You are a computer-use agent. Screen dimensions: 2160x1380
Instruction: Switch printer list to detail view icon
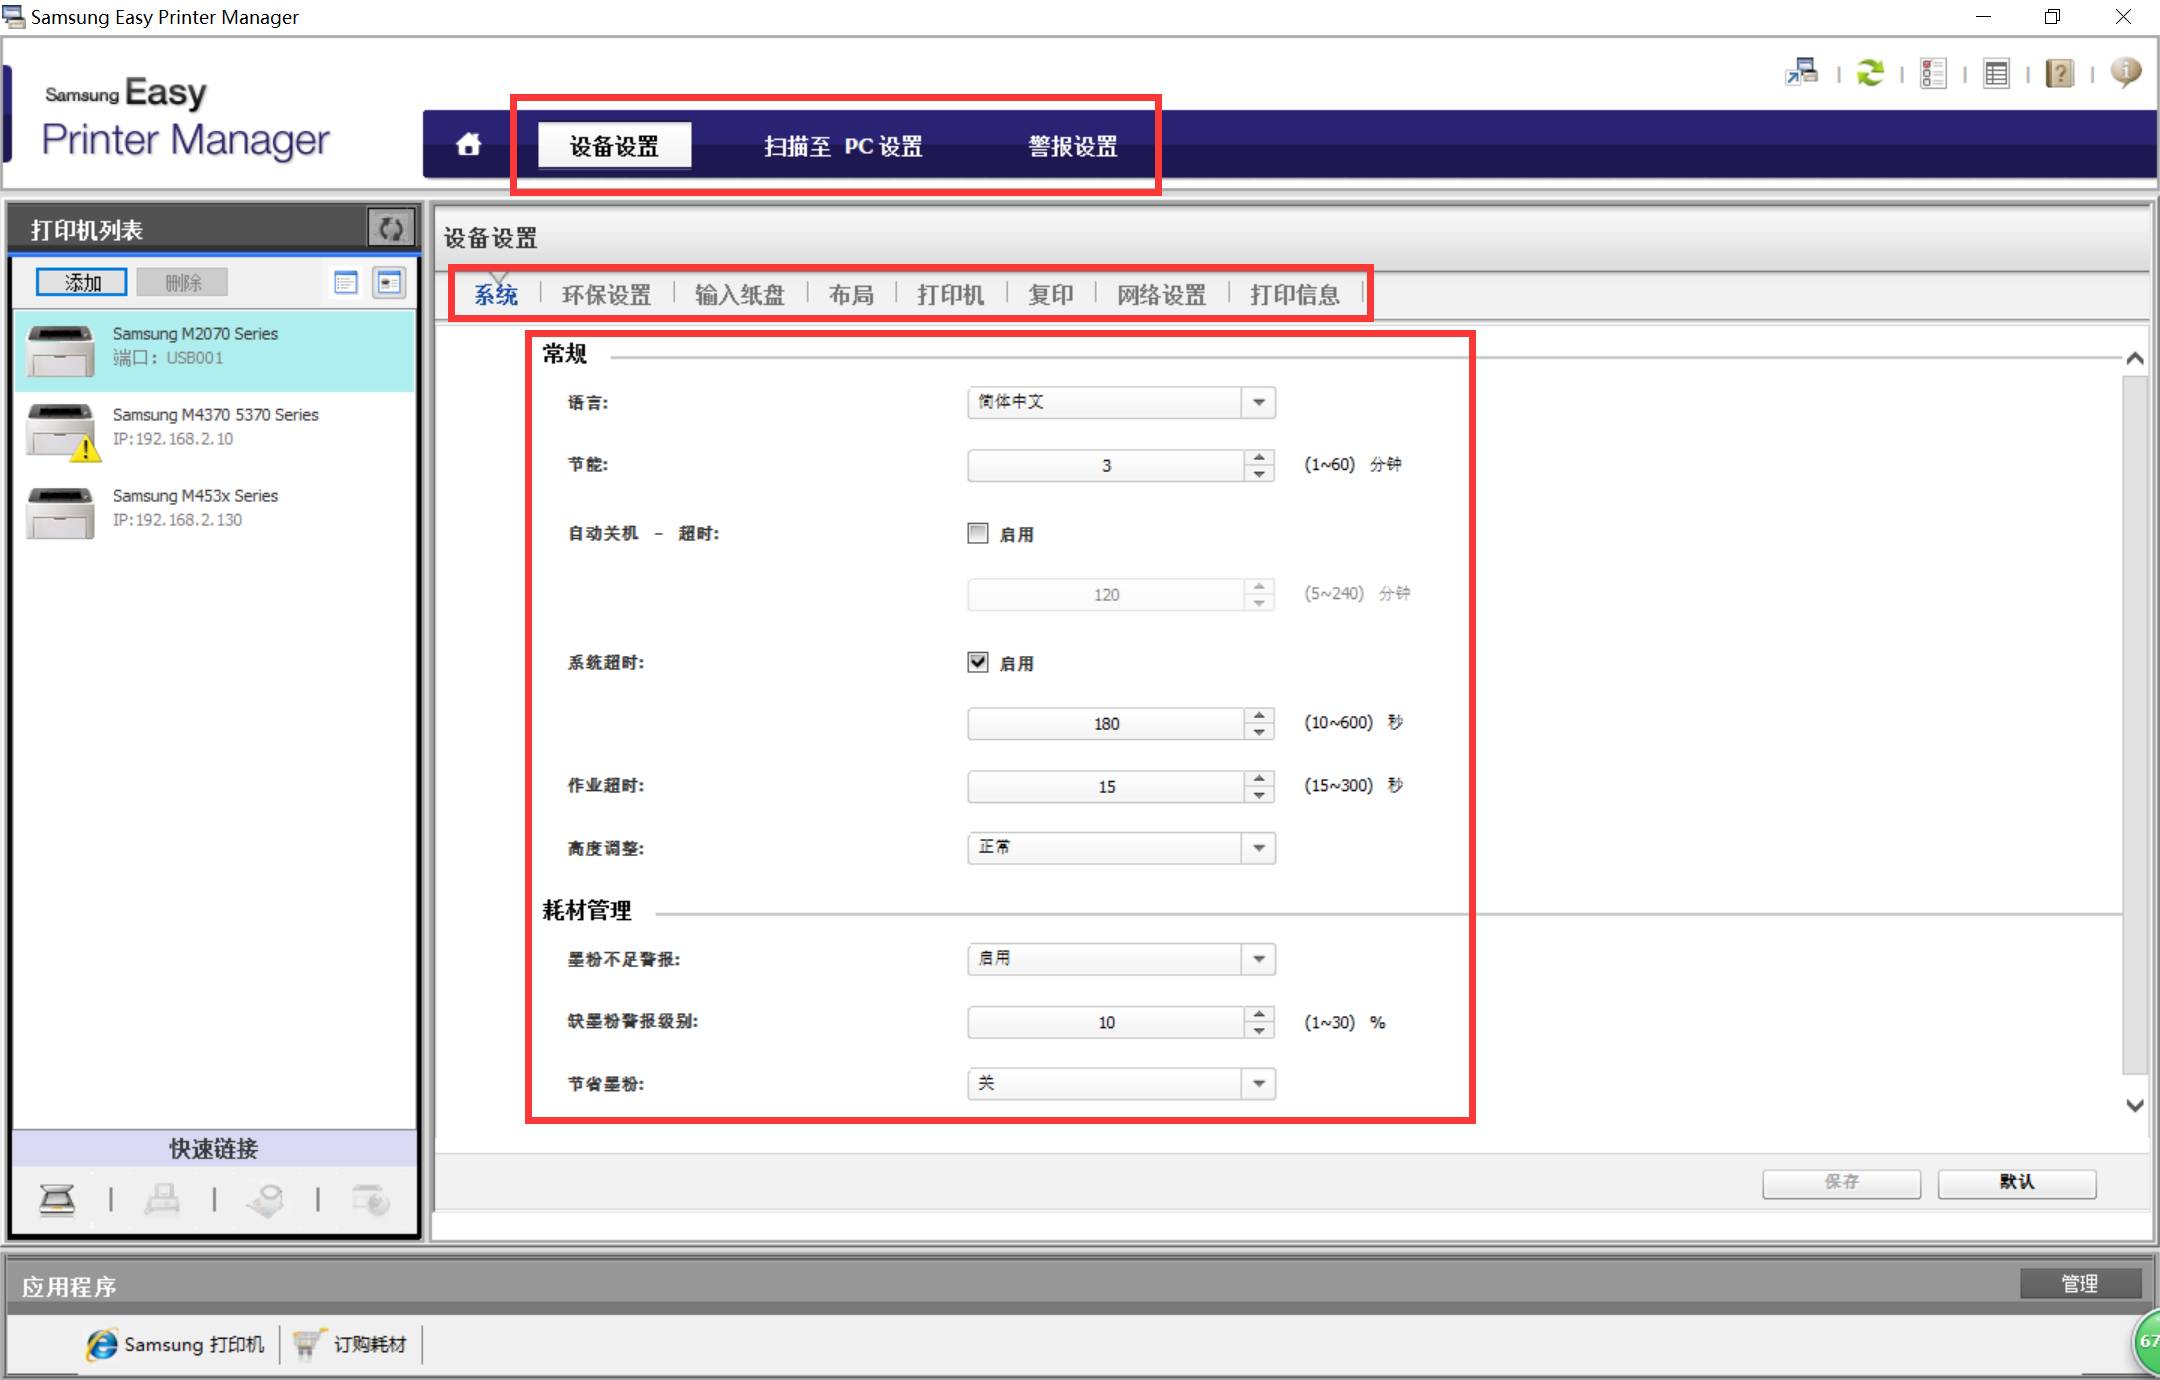click(389, 283)
